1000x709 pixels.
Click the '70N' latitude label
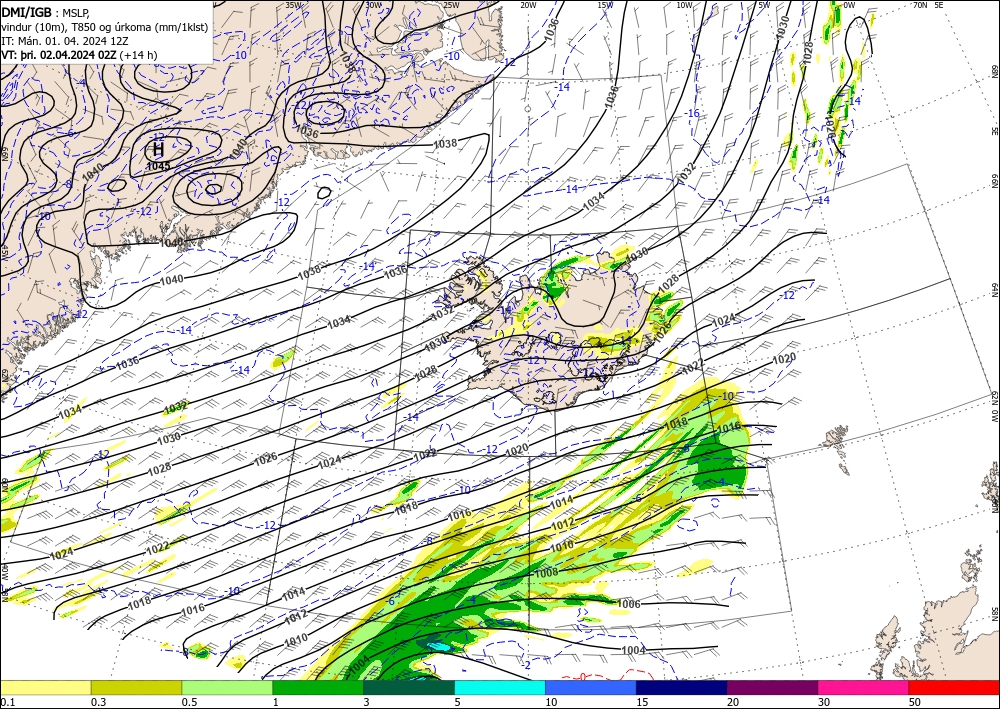(x=920, y=5)
